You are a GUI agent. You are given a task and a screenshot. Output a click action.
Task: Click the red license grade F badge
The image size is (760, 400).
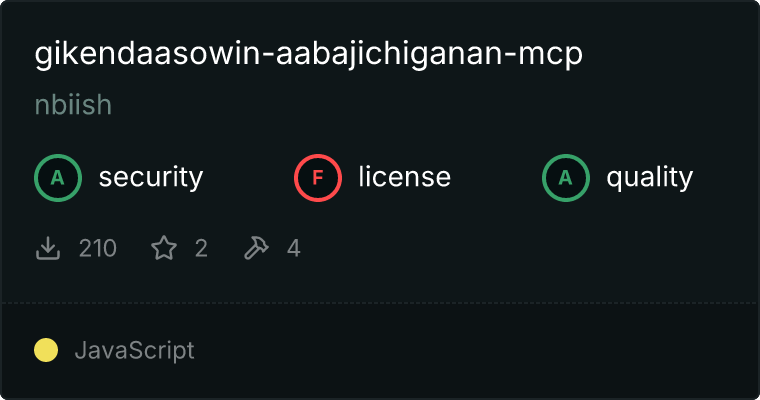(318, 178)
